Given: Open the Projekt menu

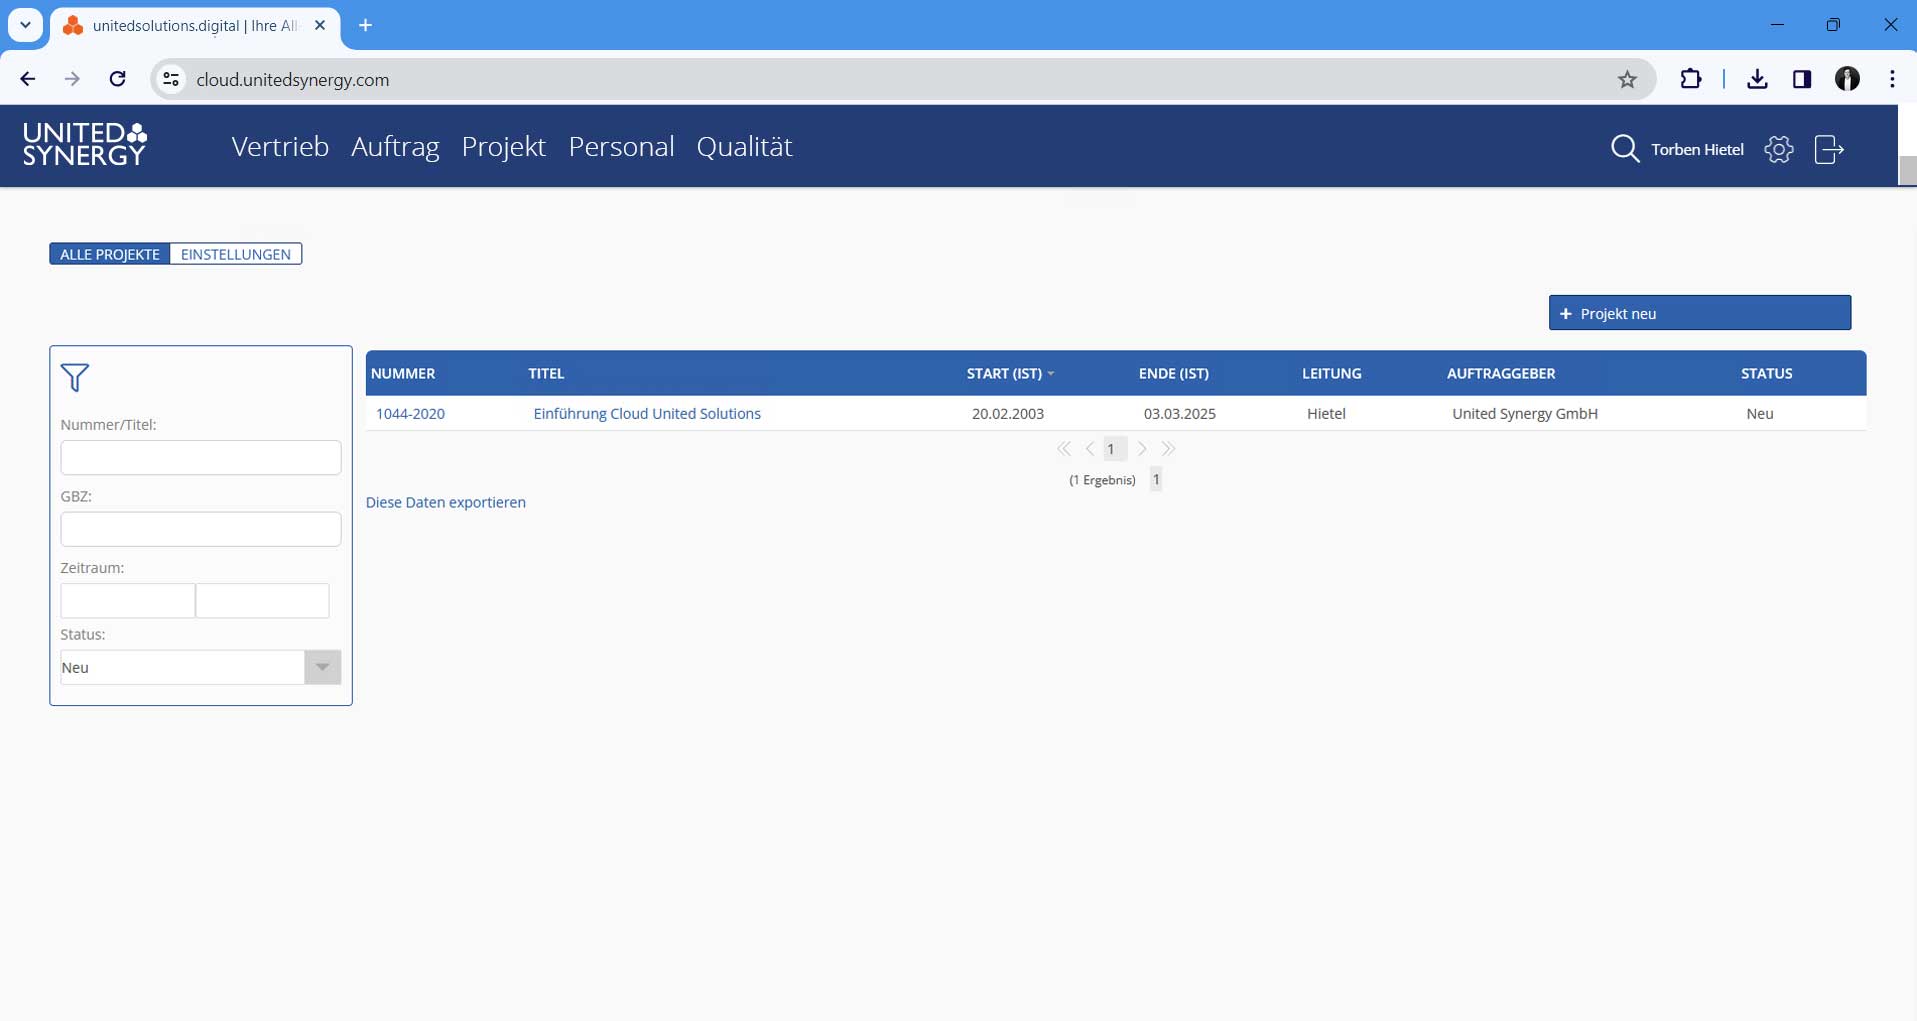Looking at the screenshot, I should click(503, 147).
